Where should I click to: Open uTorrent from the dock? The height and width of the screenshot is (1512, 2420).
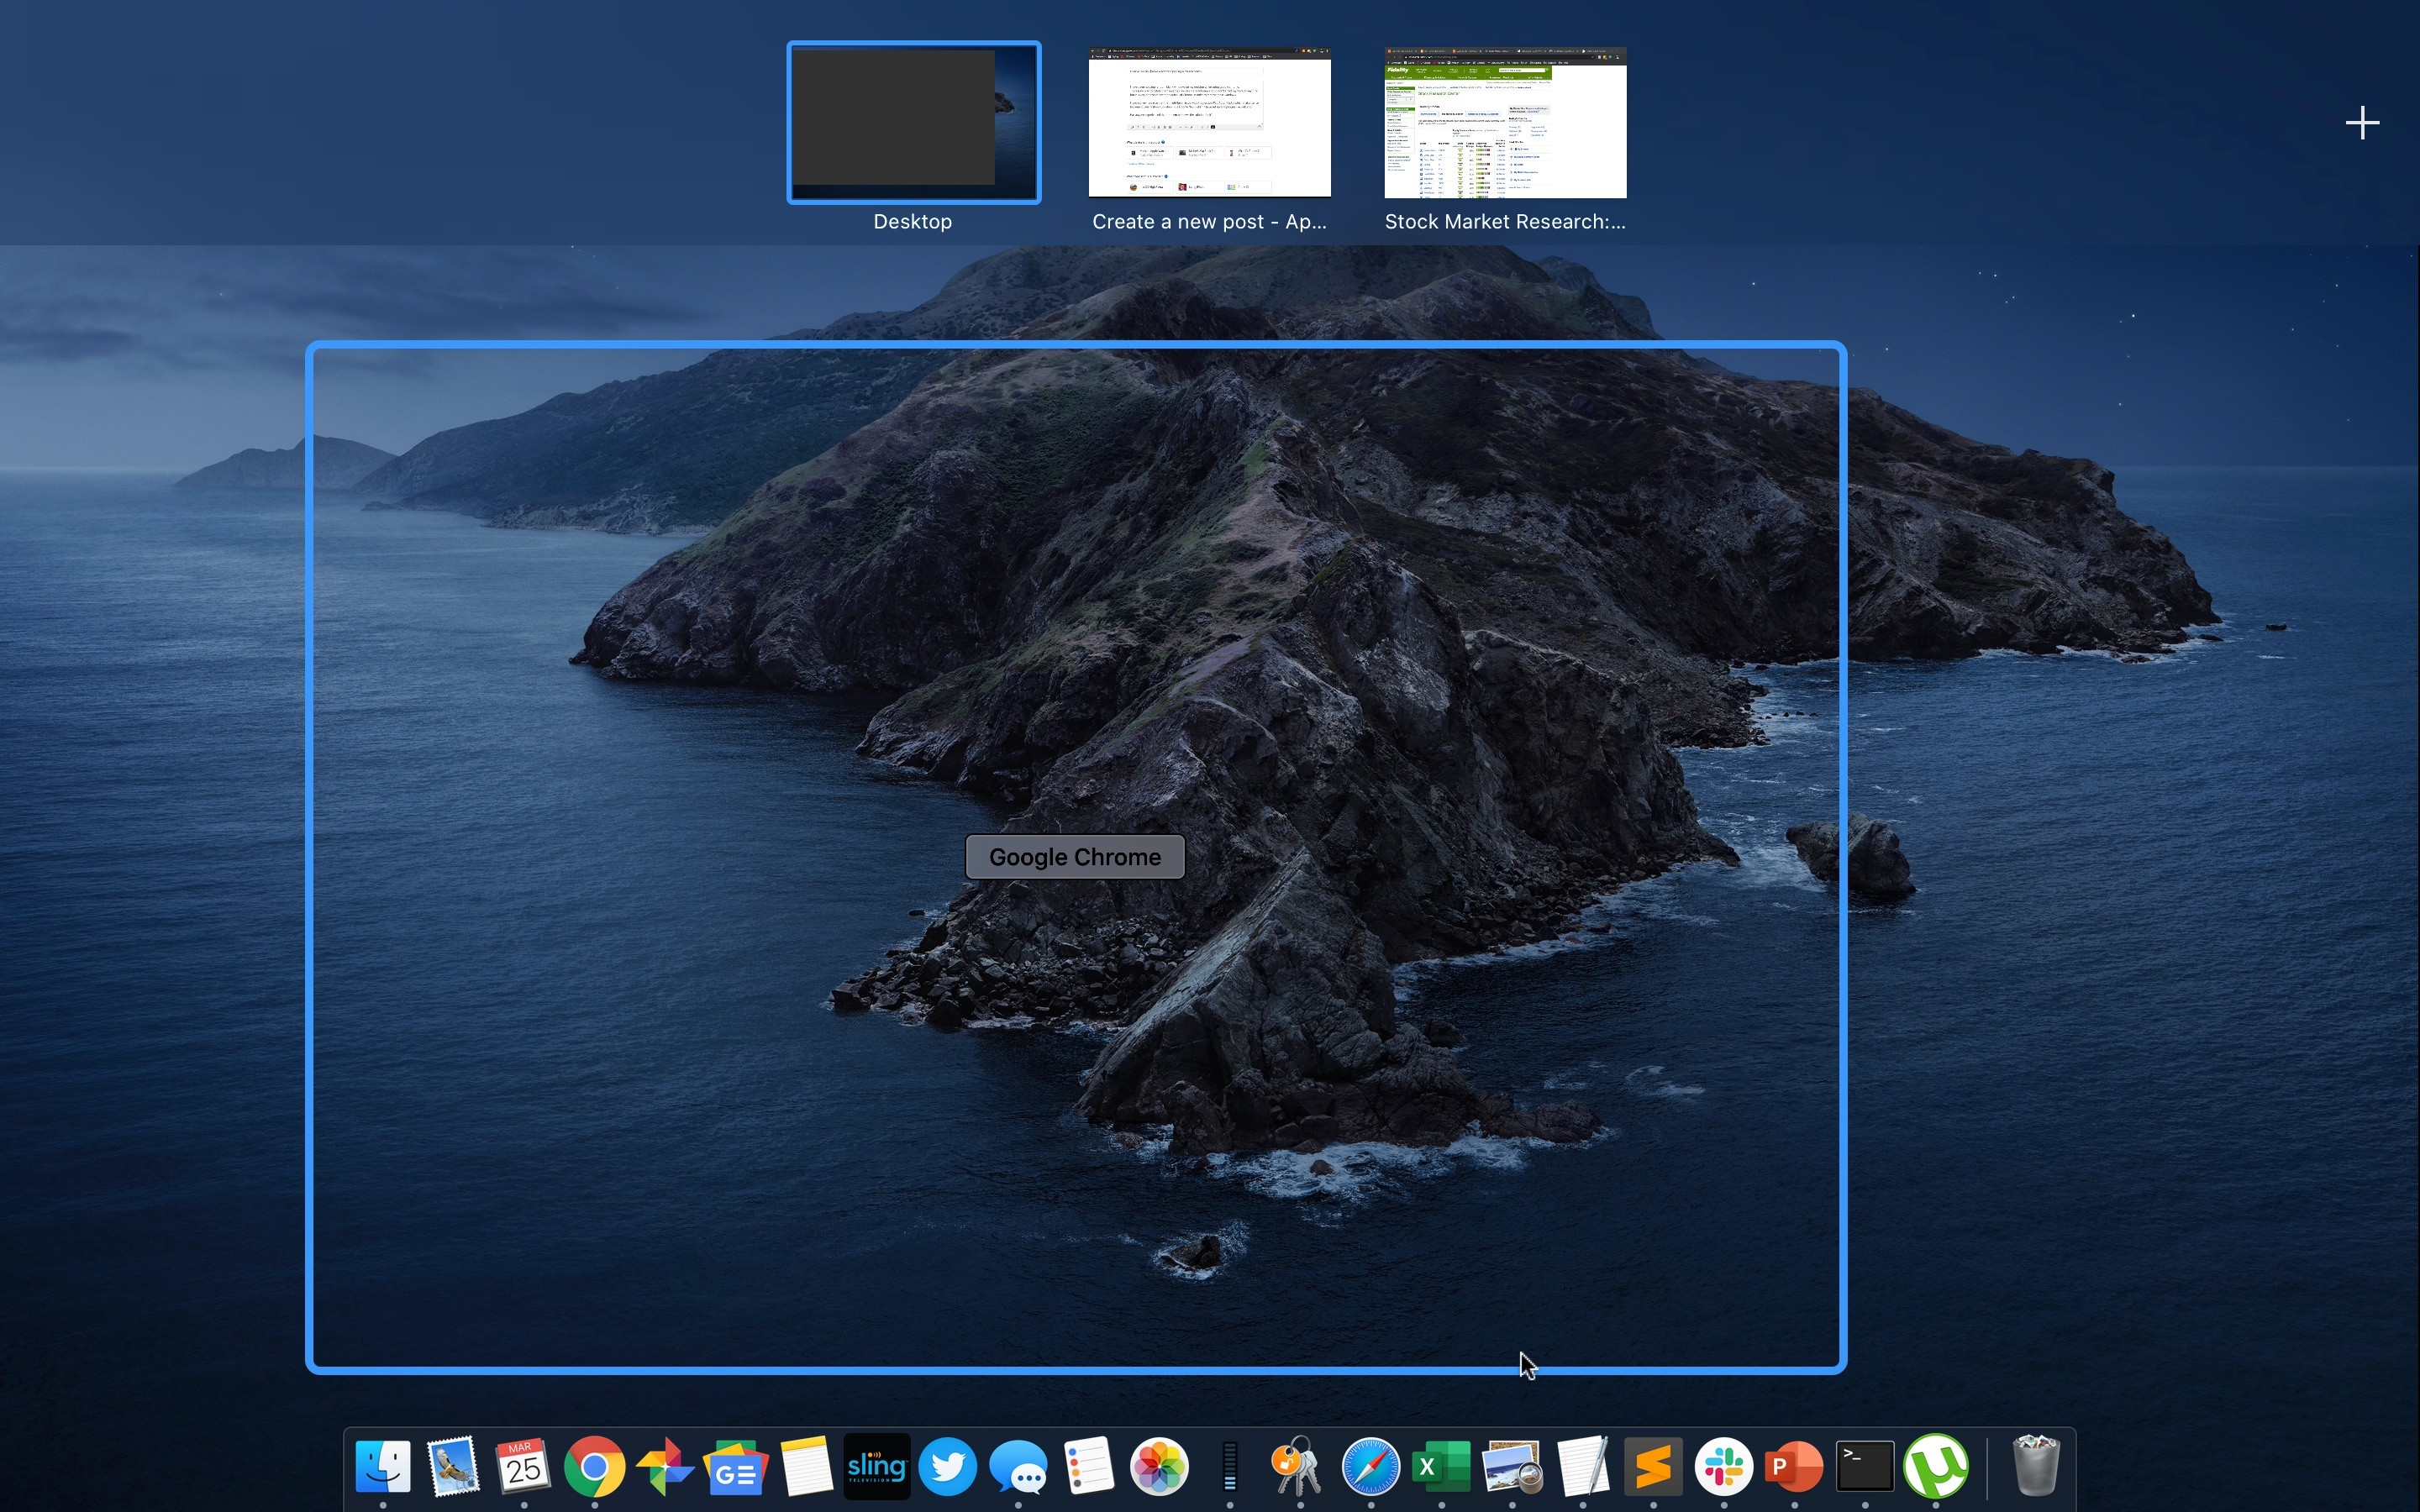click(x=1935, y=1466)
